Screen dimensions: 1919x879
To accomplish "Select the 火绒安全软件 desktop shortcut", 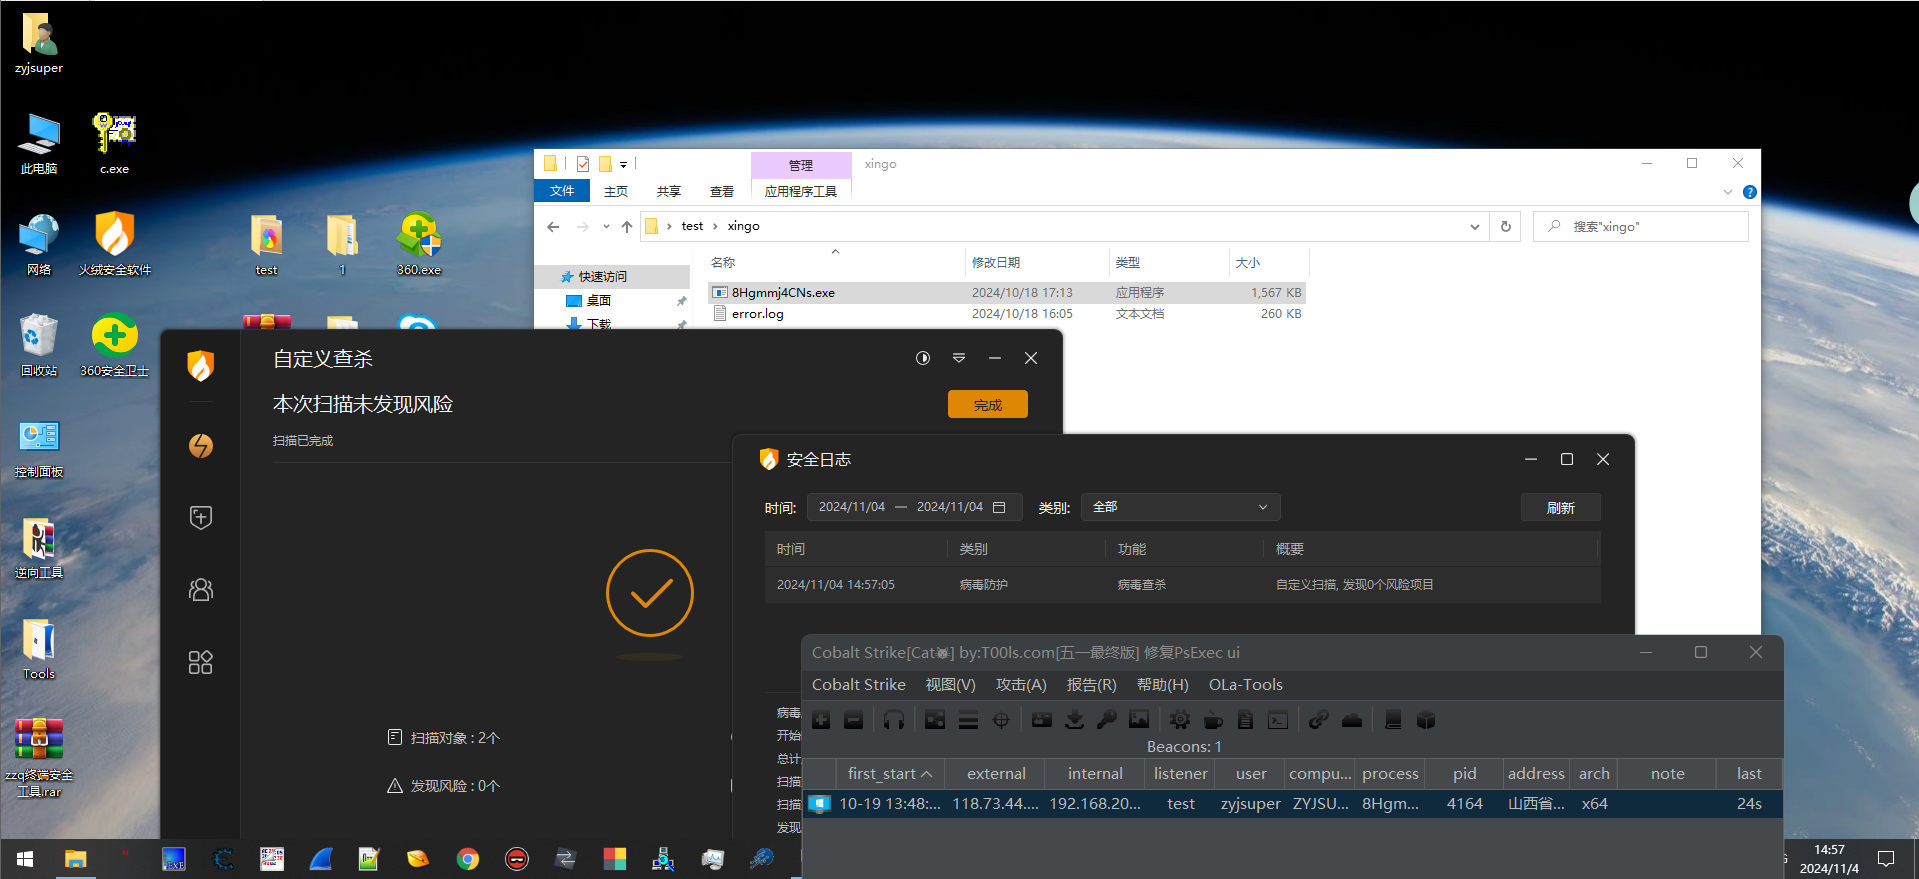I will click(115, 244).
